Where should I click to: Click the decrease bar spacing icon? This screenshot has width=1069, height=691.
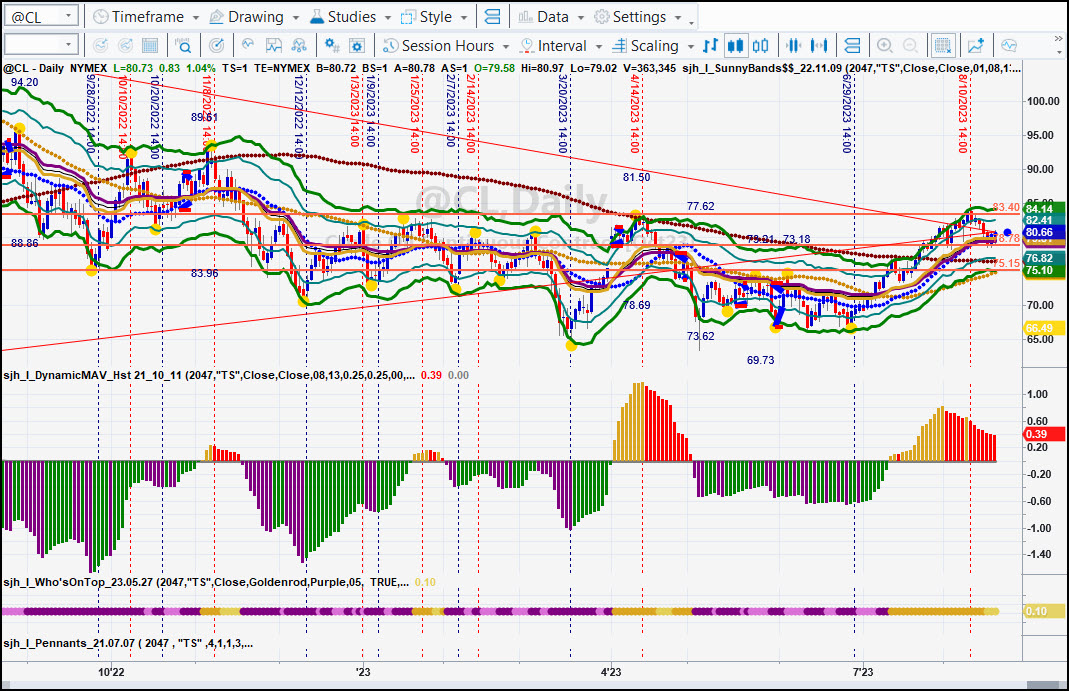[794, 46]
